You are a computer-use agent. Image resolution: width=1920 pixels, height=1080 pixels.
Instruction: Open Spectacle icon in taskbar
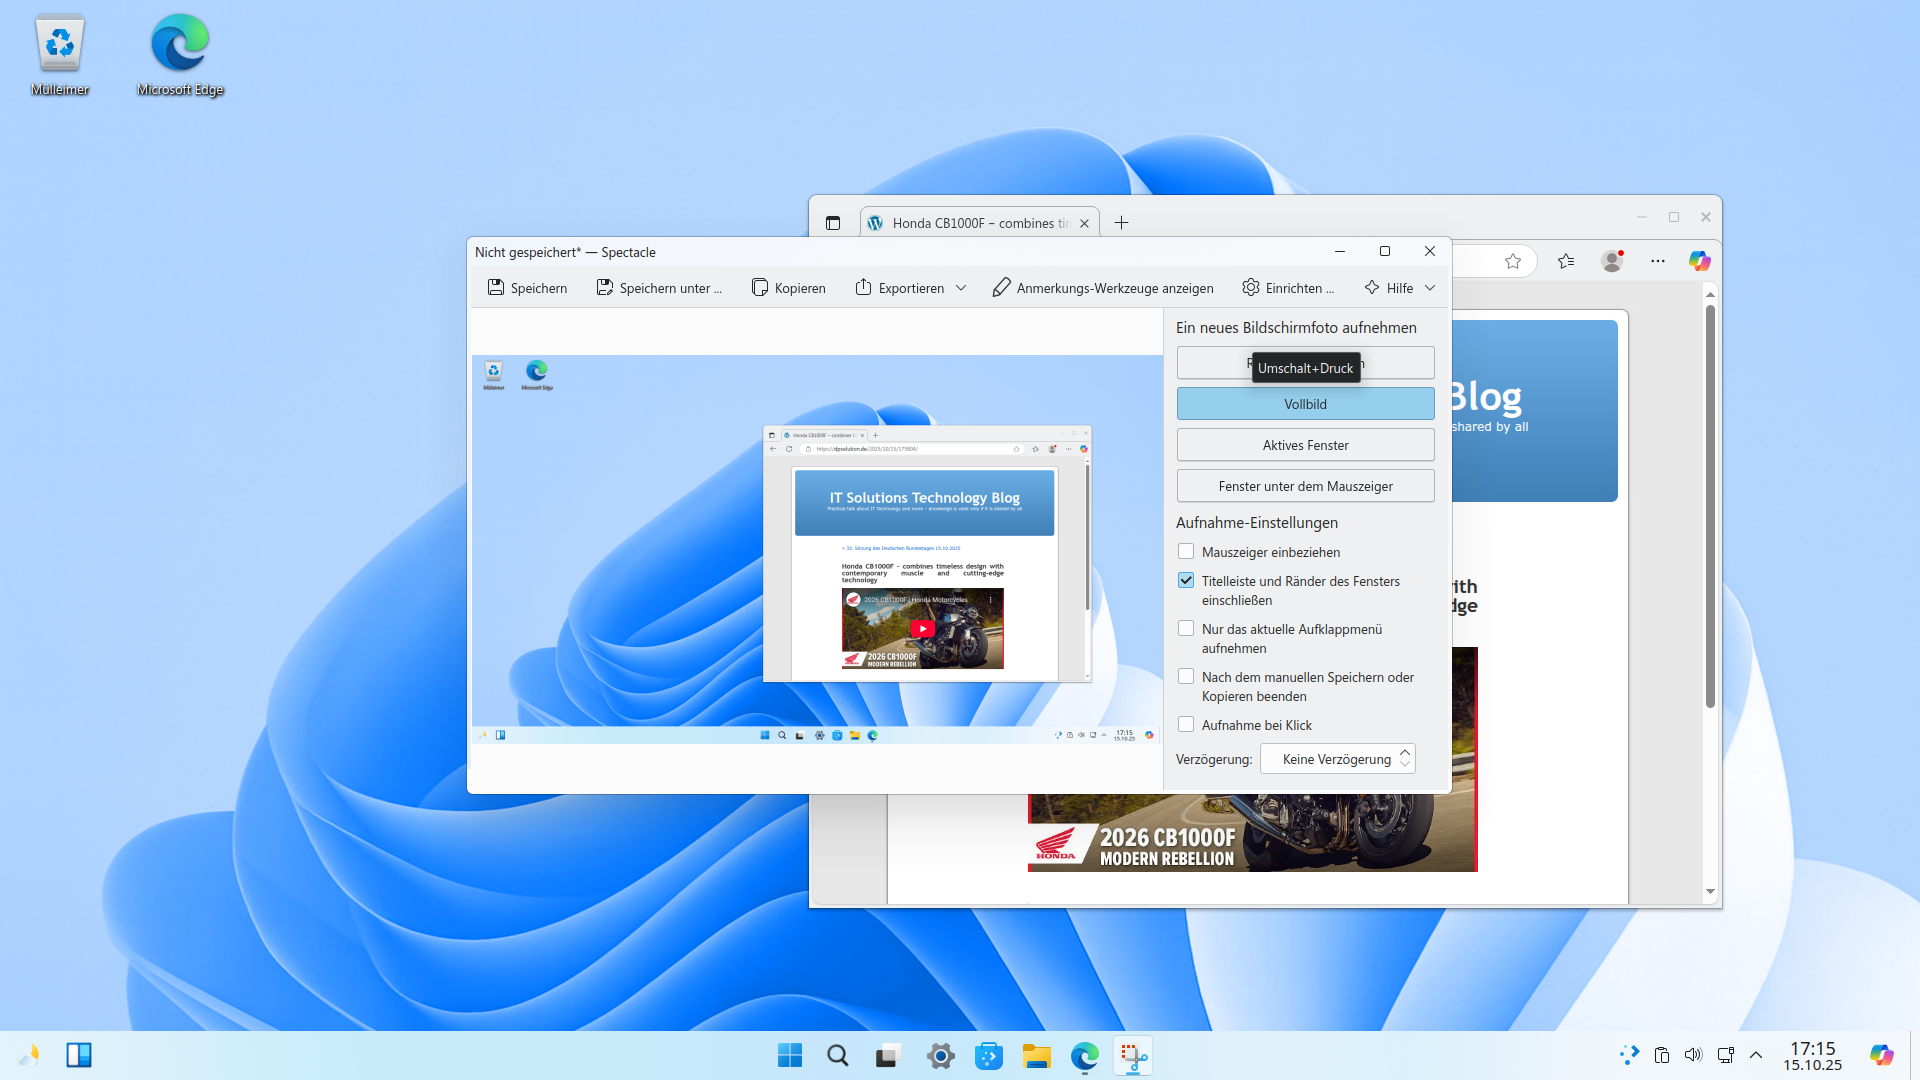pos(1132,1056)
